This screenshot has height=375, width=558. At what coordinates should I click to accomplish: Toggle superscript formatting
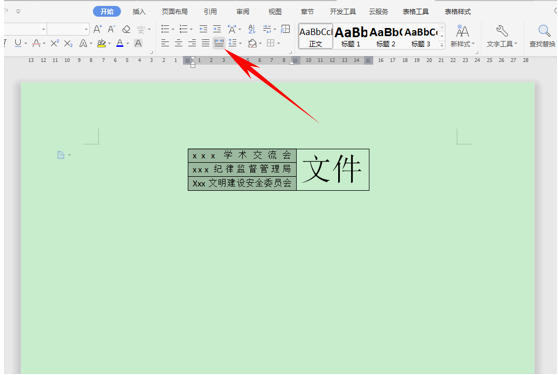(54, 43)
